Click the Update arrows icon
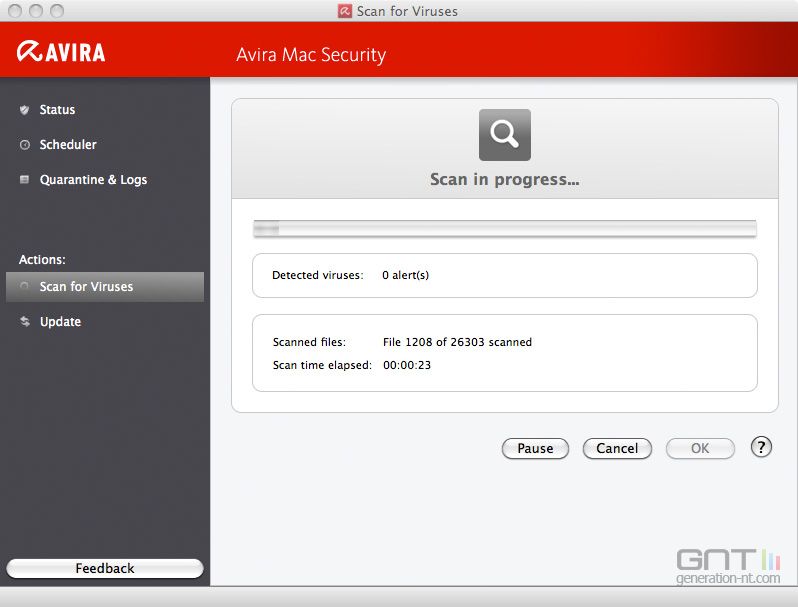 click(24, 321)
